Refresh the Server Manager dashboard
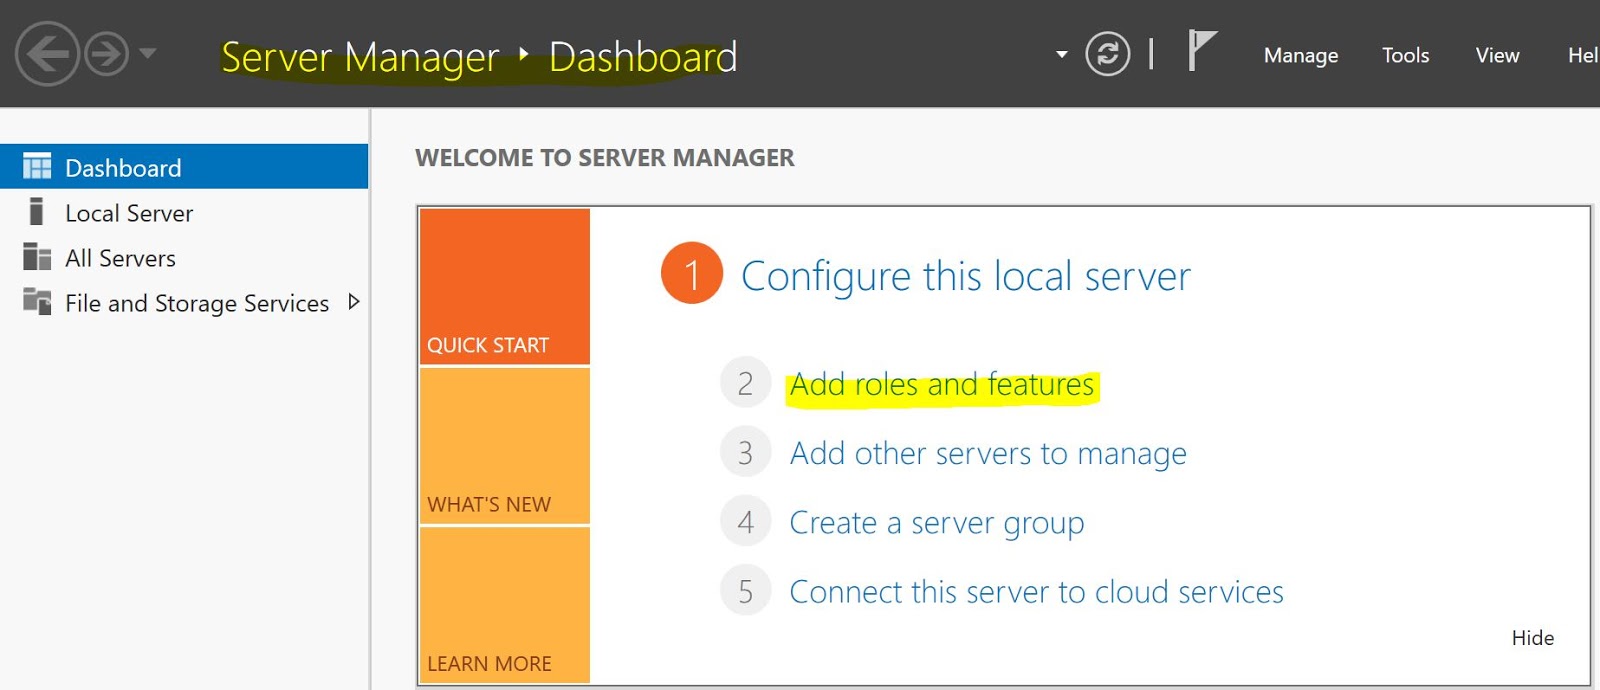This screenshot has height=690, width=1600. click(x=1108, y=54)
